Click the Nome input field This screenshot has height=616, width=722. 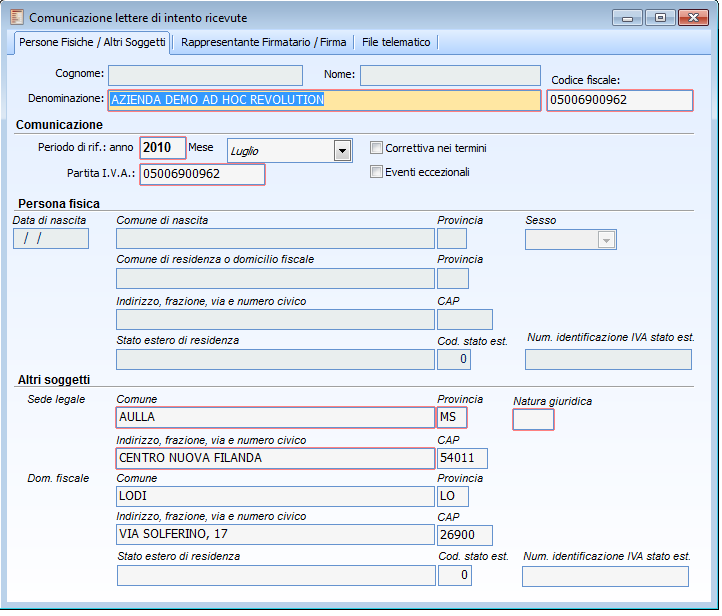450,76
